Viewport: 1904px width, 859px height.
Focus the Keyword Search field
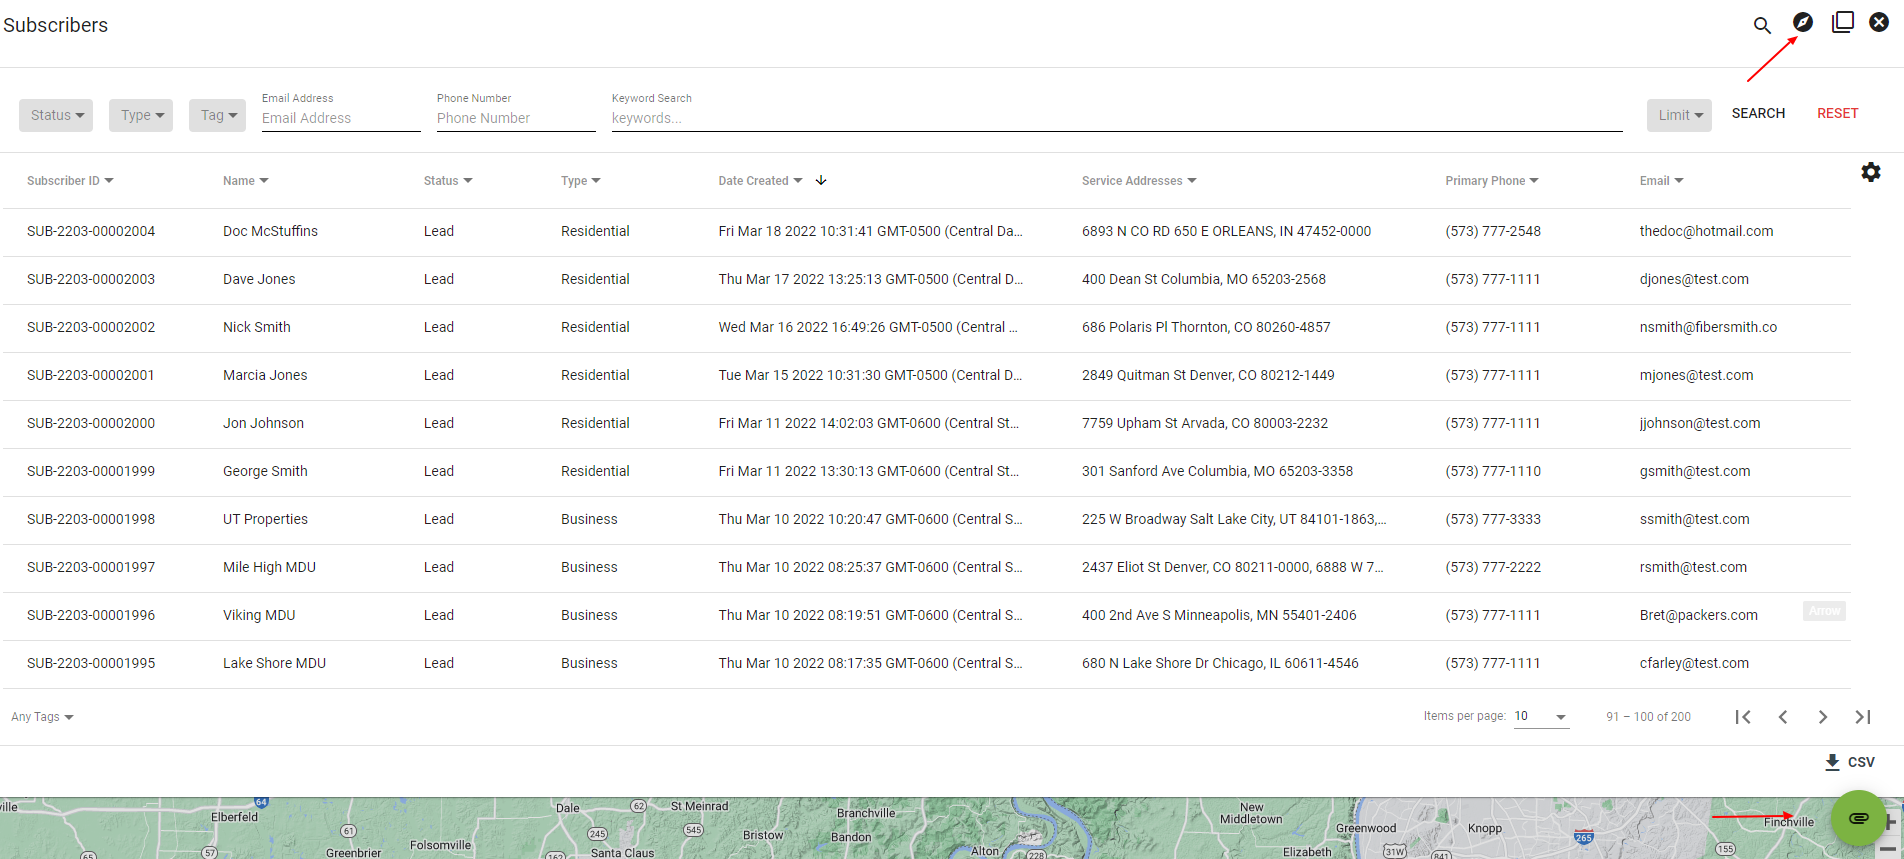click(x=1117, y=118)
